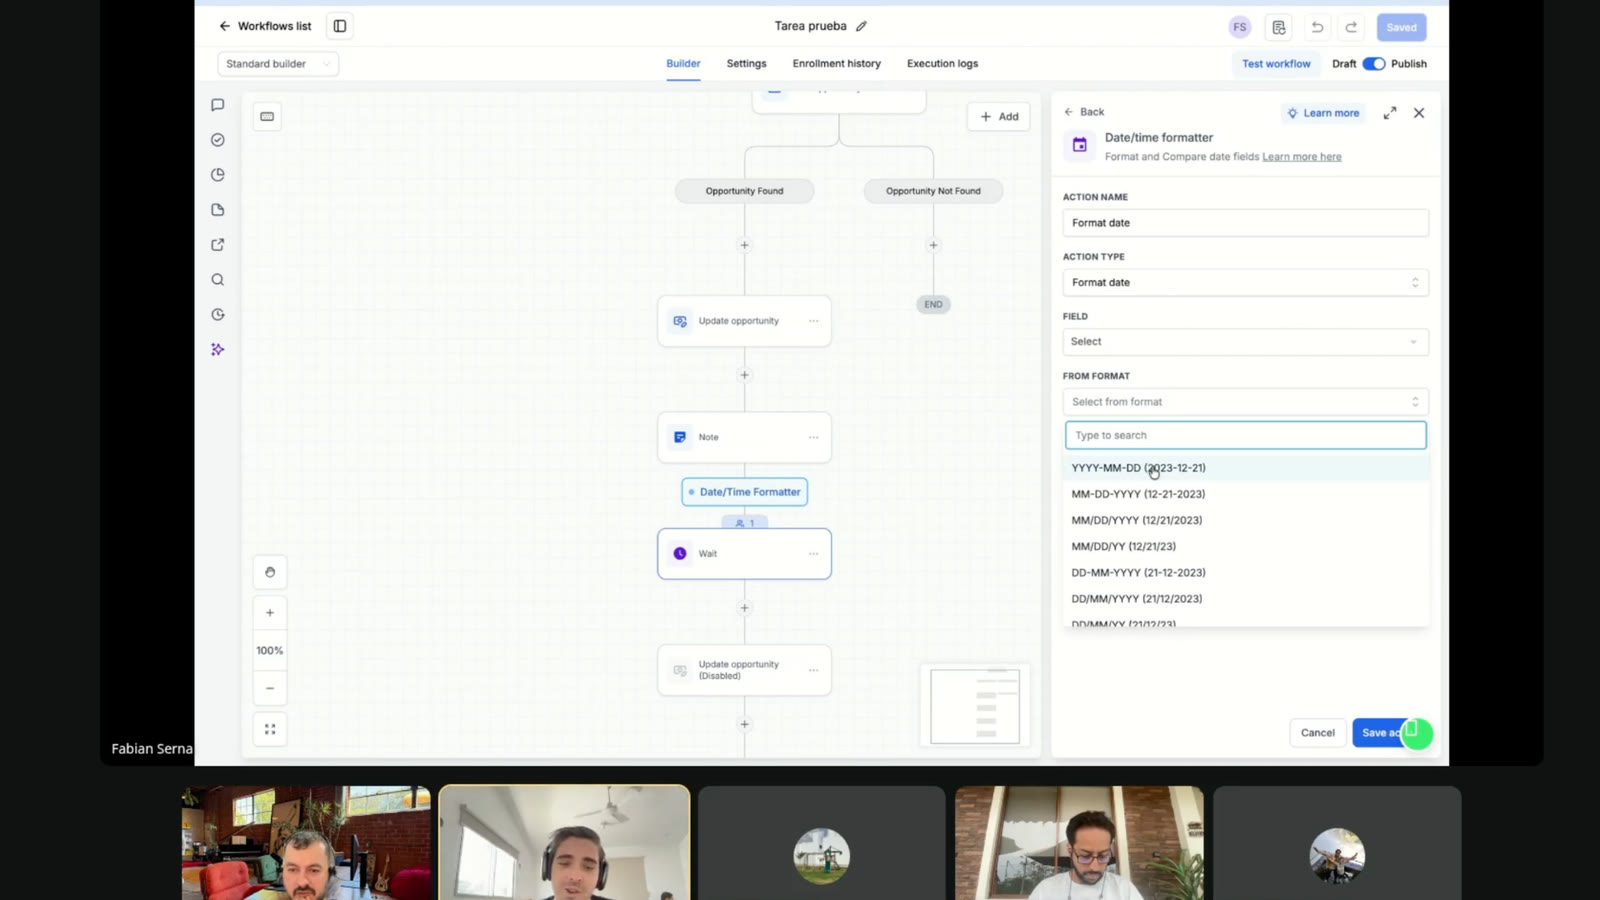Click the Test workflow button
Viewport: 1600px width, 900px height.
1276,64
